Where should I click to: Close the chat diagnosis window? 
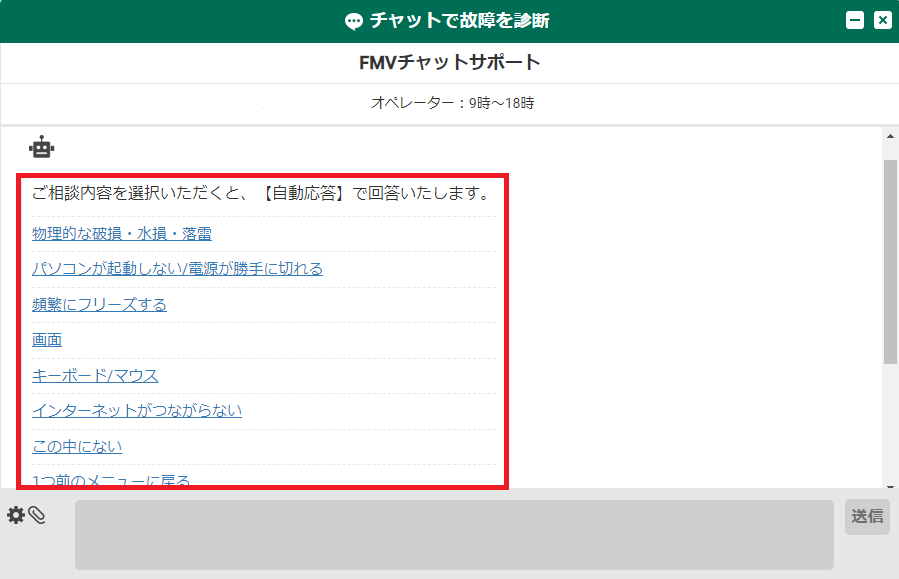(882, 20)
